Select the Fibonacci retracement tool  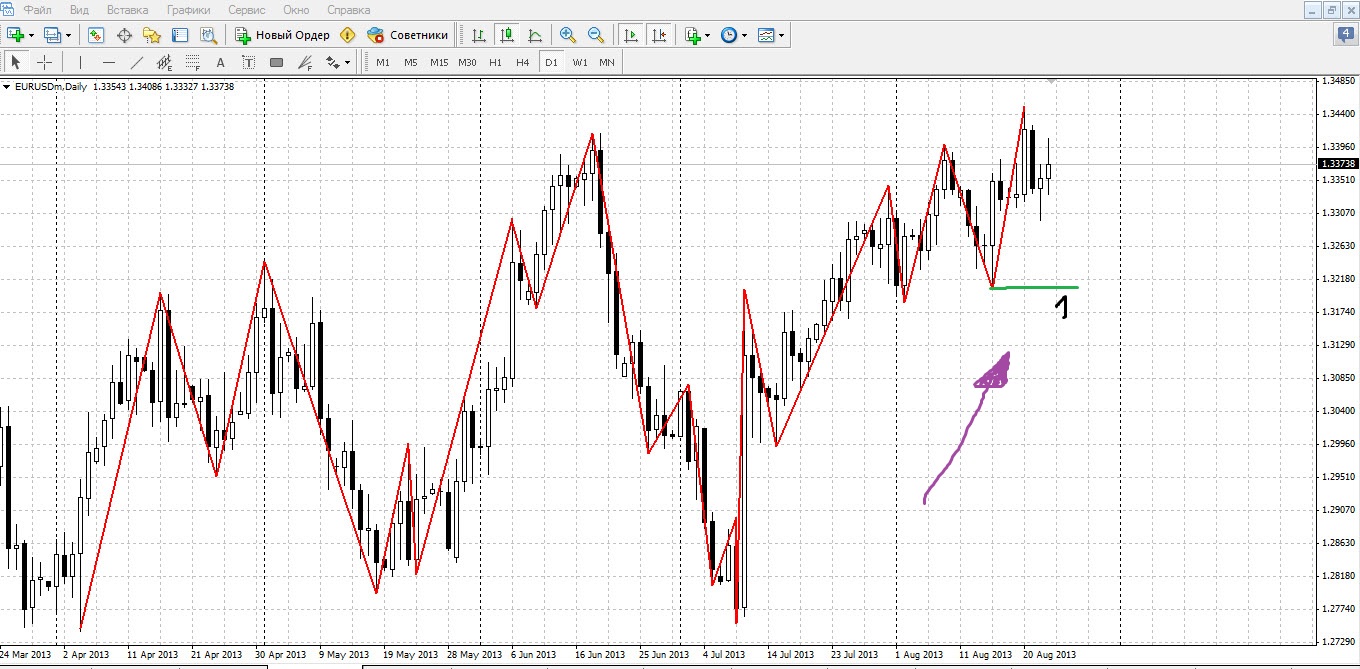[x=193, y=62]
